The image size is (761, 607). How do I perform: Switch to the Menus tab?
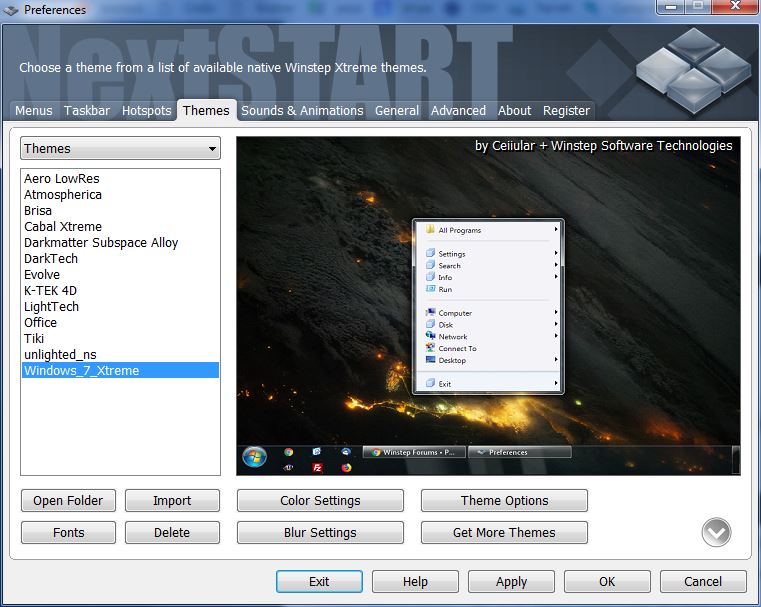pyautogui.click(x=34, y=111)
